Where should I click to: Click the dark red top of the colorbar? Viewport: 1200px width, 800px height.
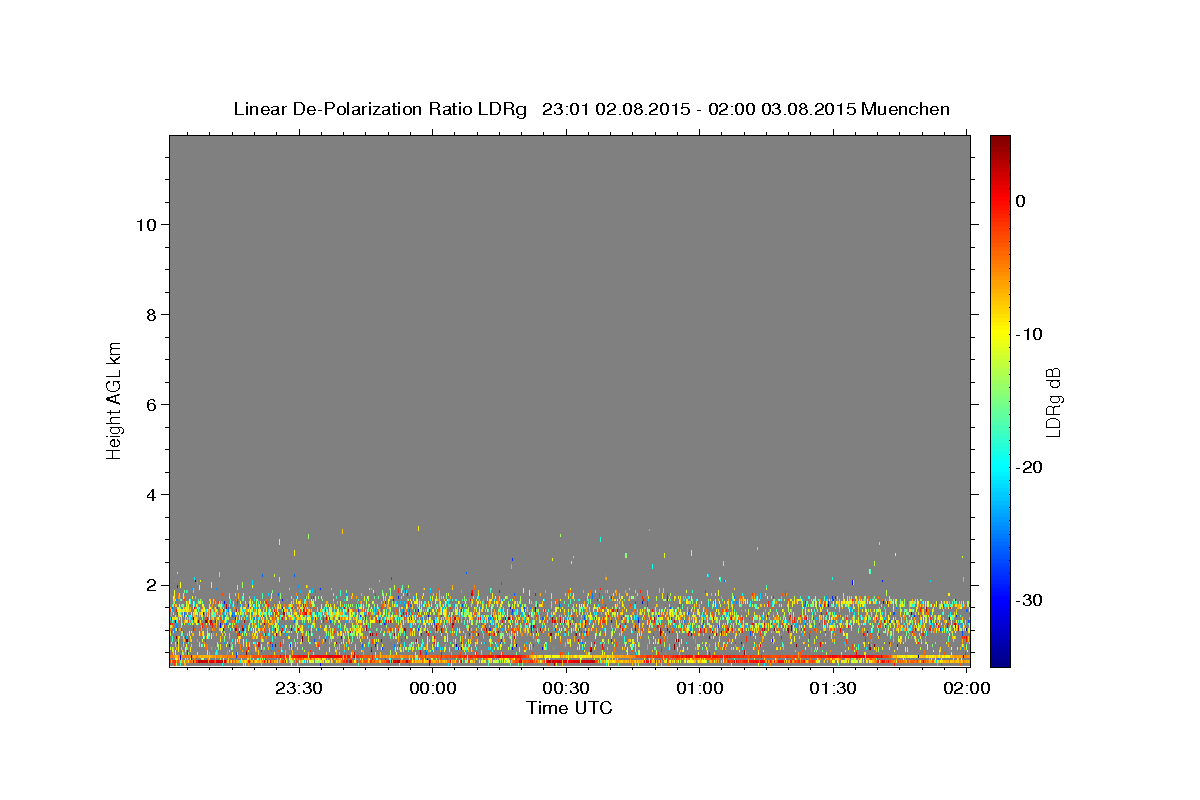[1000, 143]
